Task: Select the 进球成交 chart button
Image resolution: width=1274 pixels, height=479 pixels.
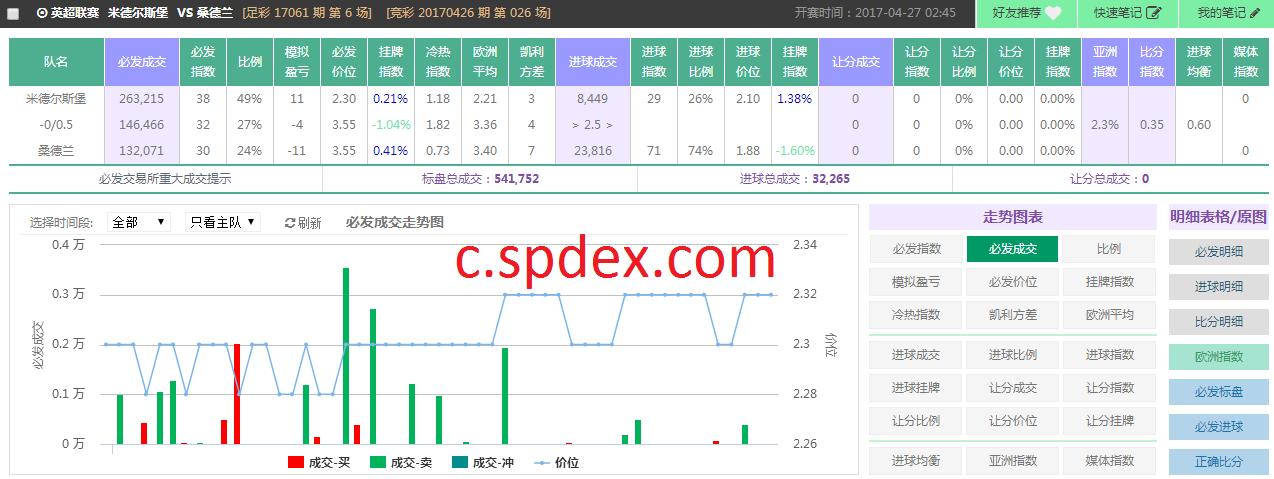Action: tap(916, 354)
